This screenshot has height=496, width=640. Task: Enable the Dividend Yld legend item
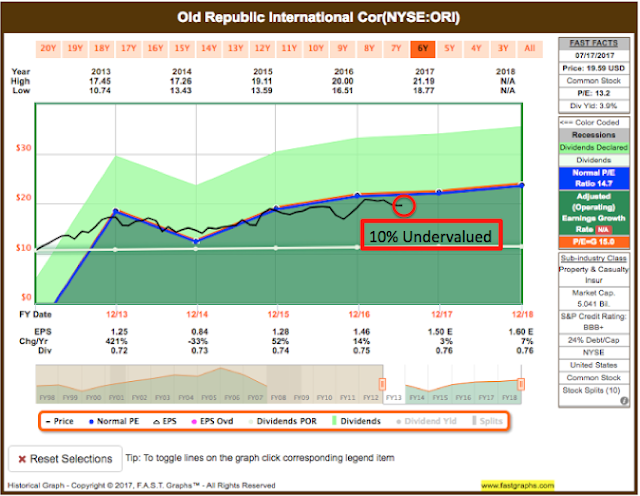point(427,421)
